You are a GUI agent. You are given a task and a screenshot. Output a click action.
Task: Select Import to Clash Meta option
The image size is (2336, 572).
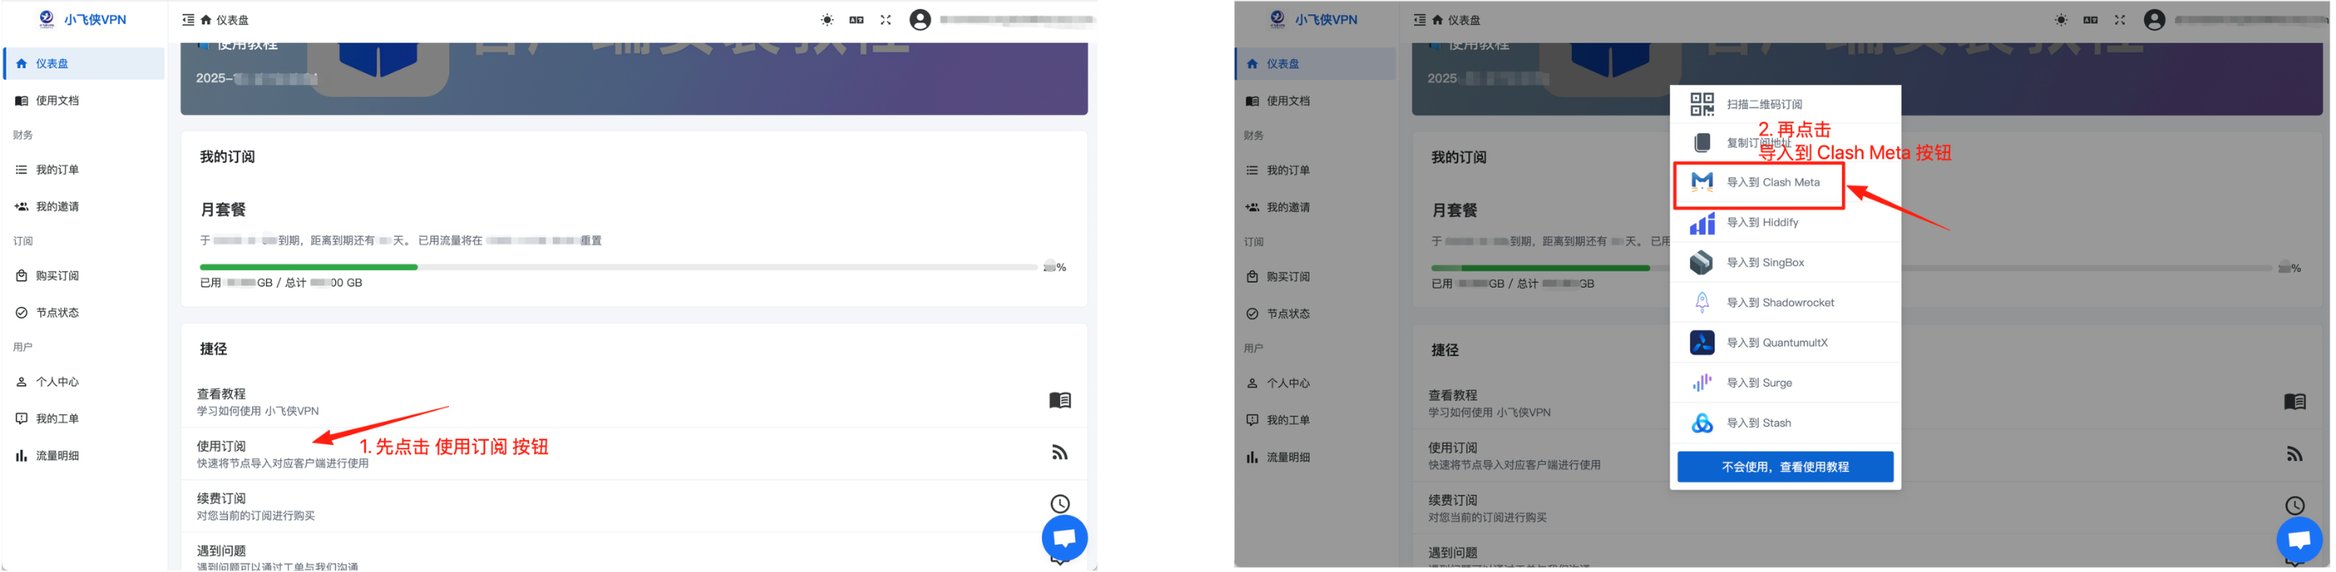1772,182
